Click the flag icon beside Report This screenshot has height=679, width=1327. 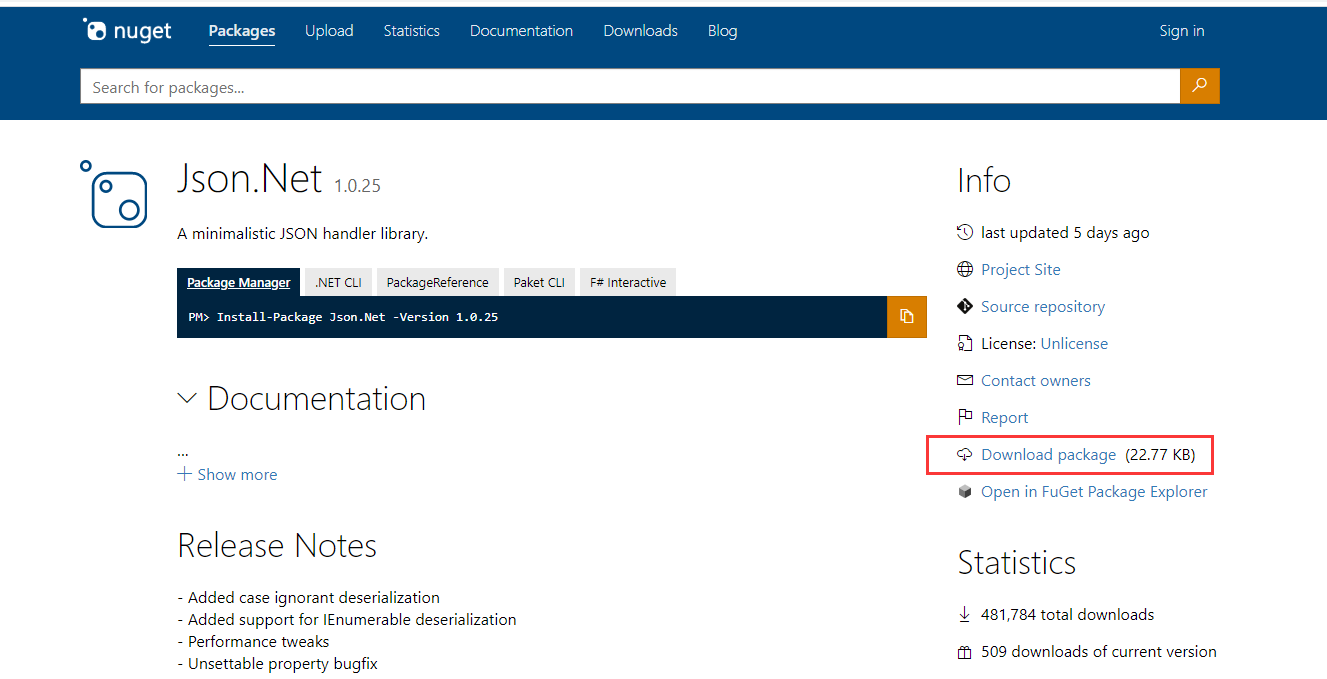(x=964, y=418)
